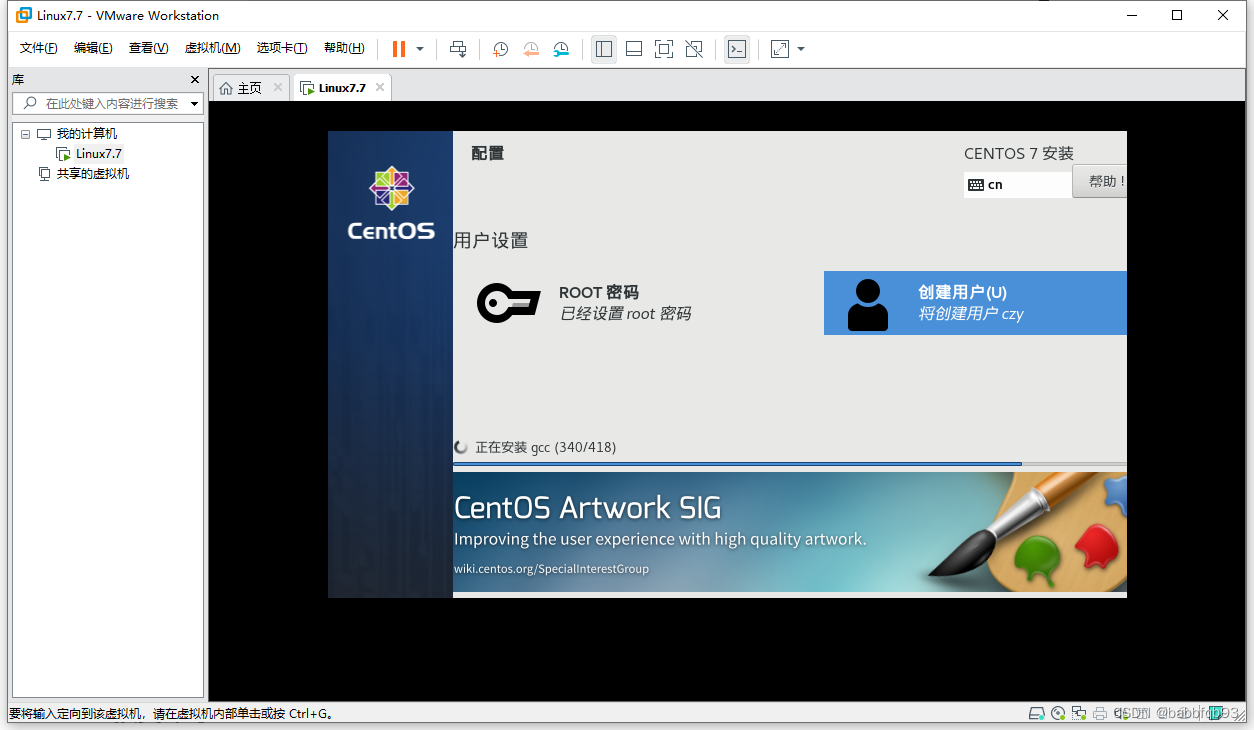Screen dimensions: 1254x730
Task: Open the 编辑(E) menu
Action: pos(93,48)
